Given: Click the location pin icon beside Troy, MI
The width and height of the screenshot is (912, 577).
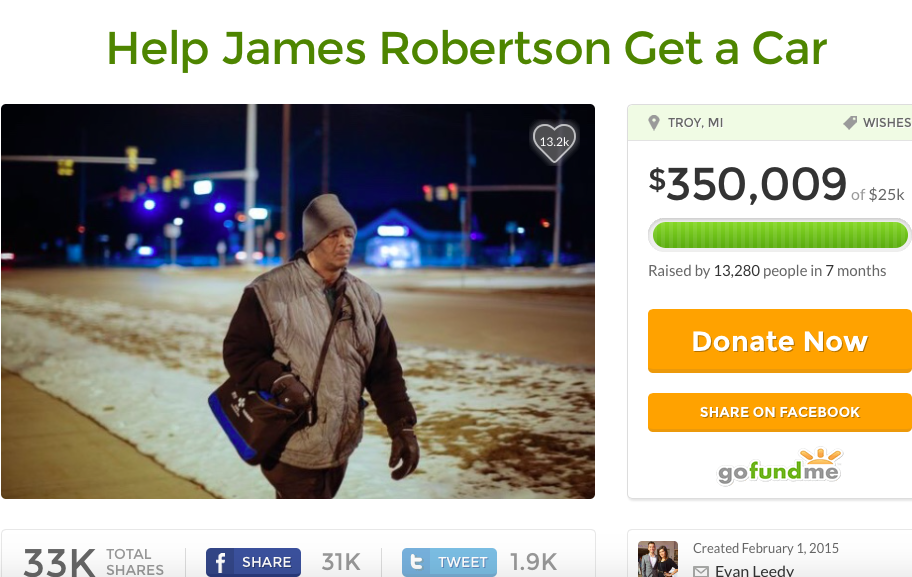Looking at the screenshot, I should click(654, 123).
